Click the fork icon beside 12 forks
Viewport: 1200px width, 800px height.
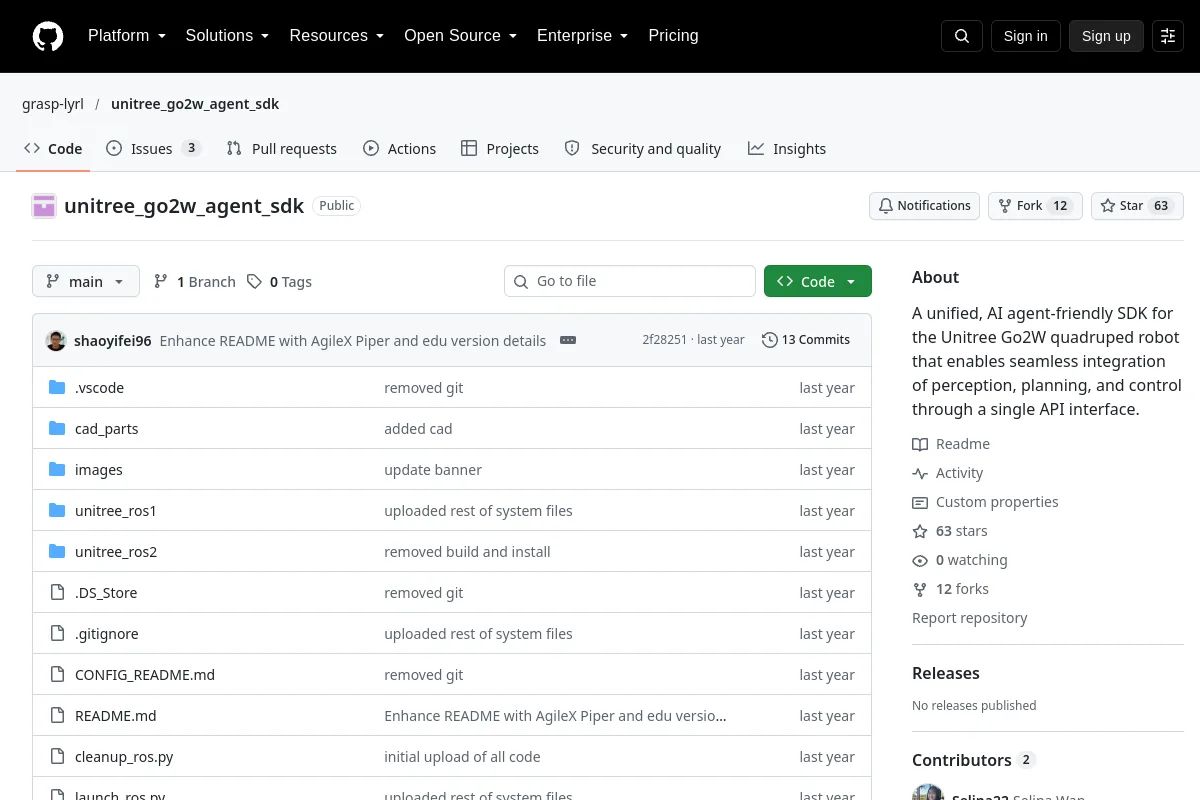point(920,589)
